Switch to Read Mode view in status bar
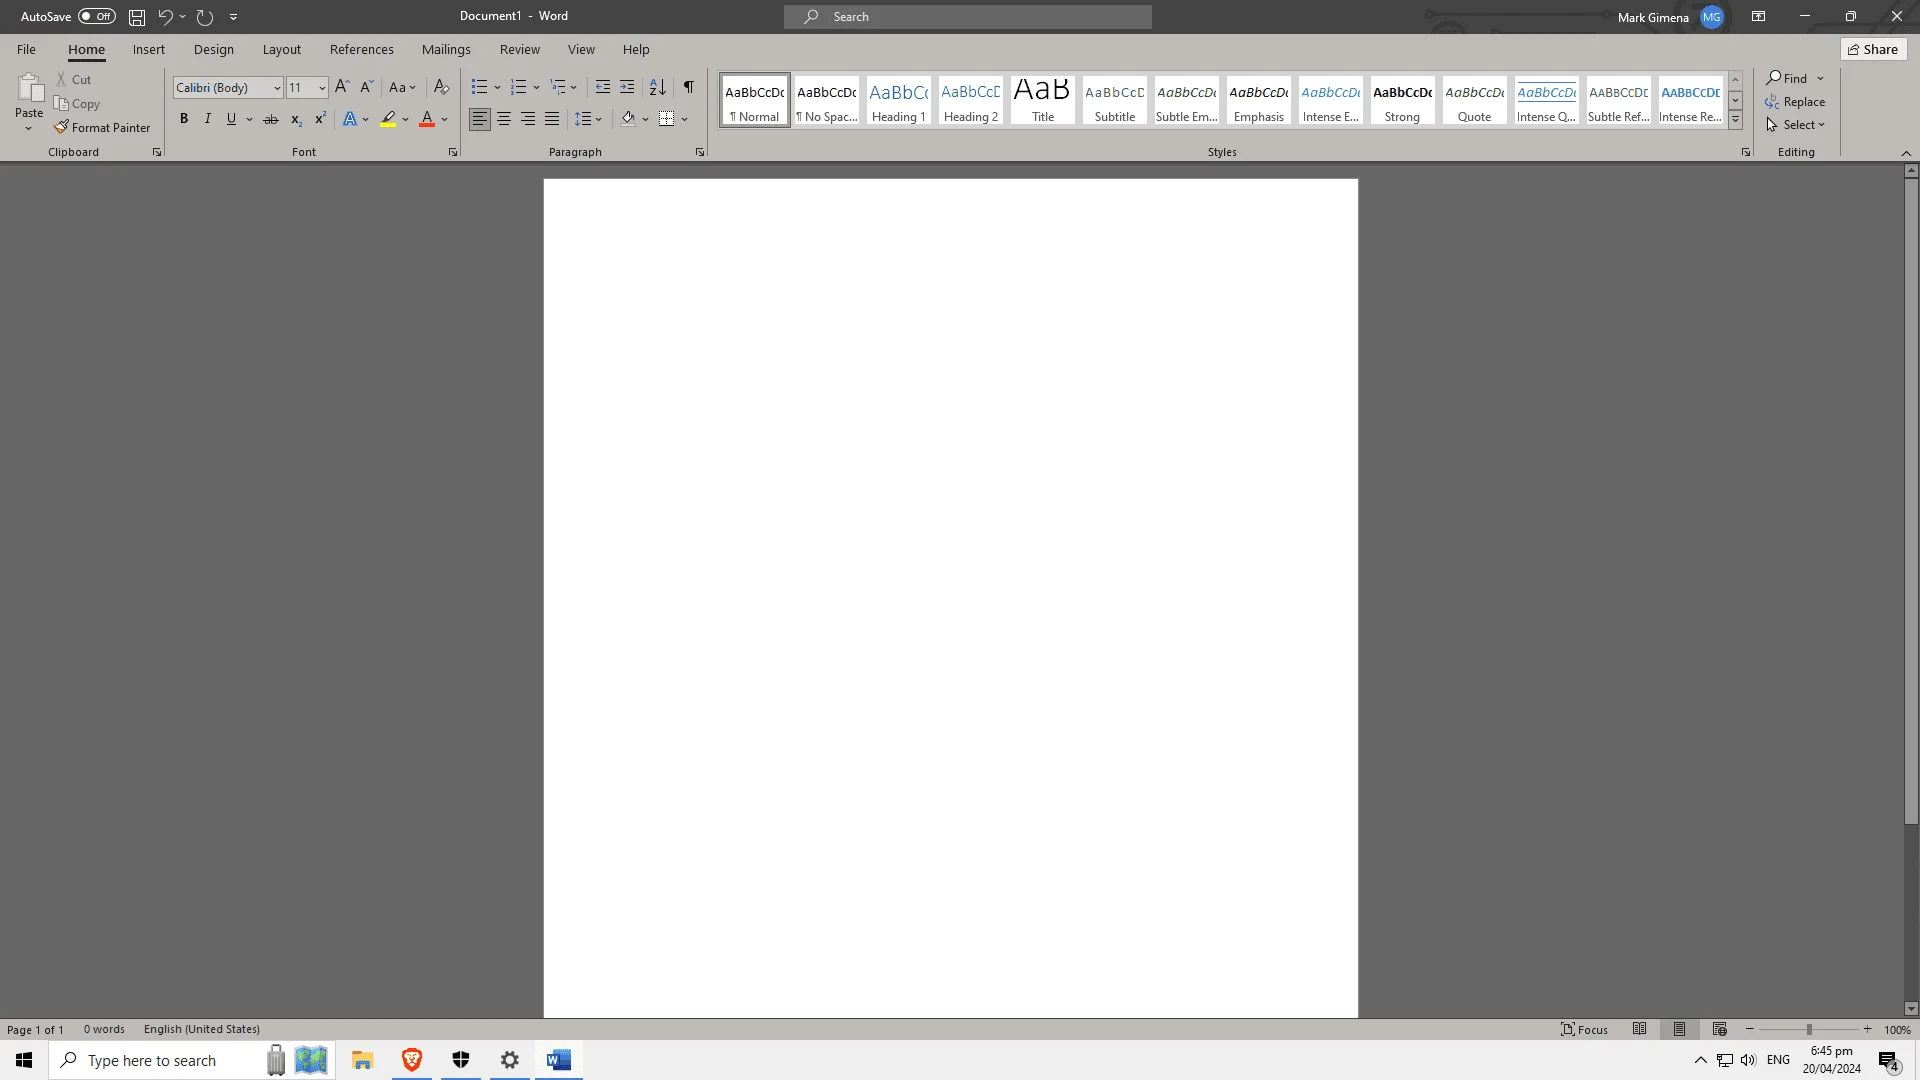1920x1080 pixels. [1640, 1029]
